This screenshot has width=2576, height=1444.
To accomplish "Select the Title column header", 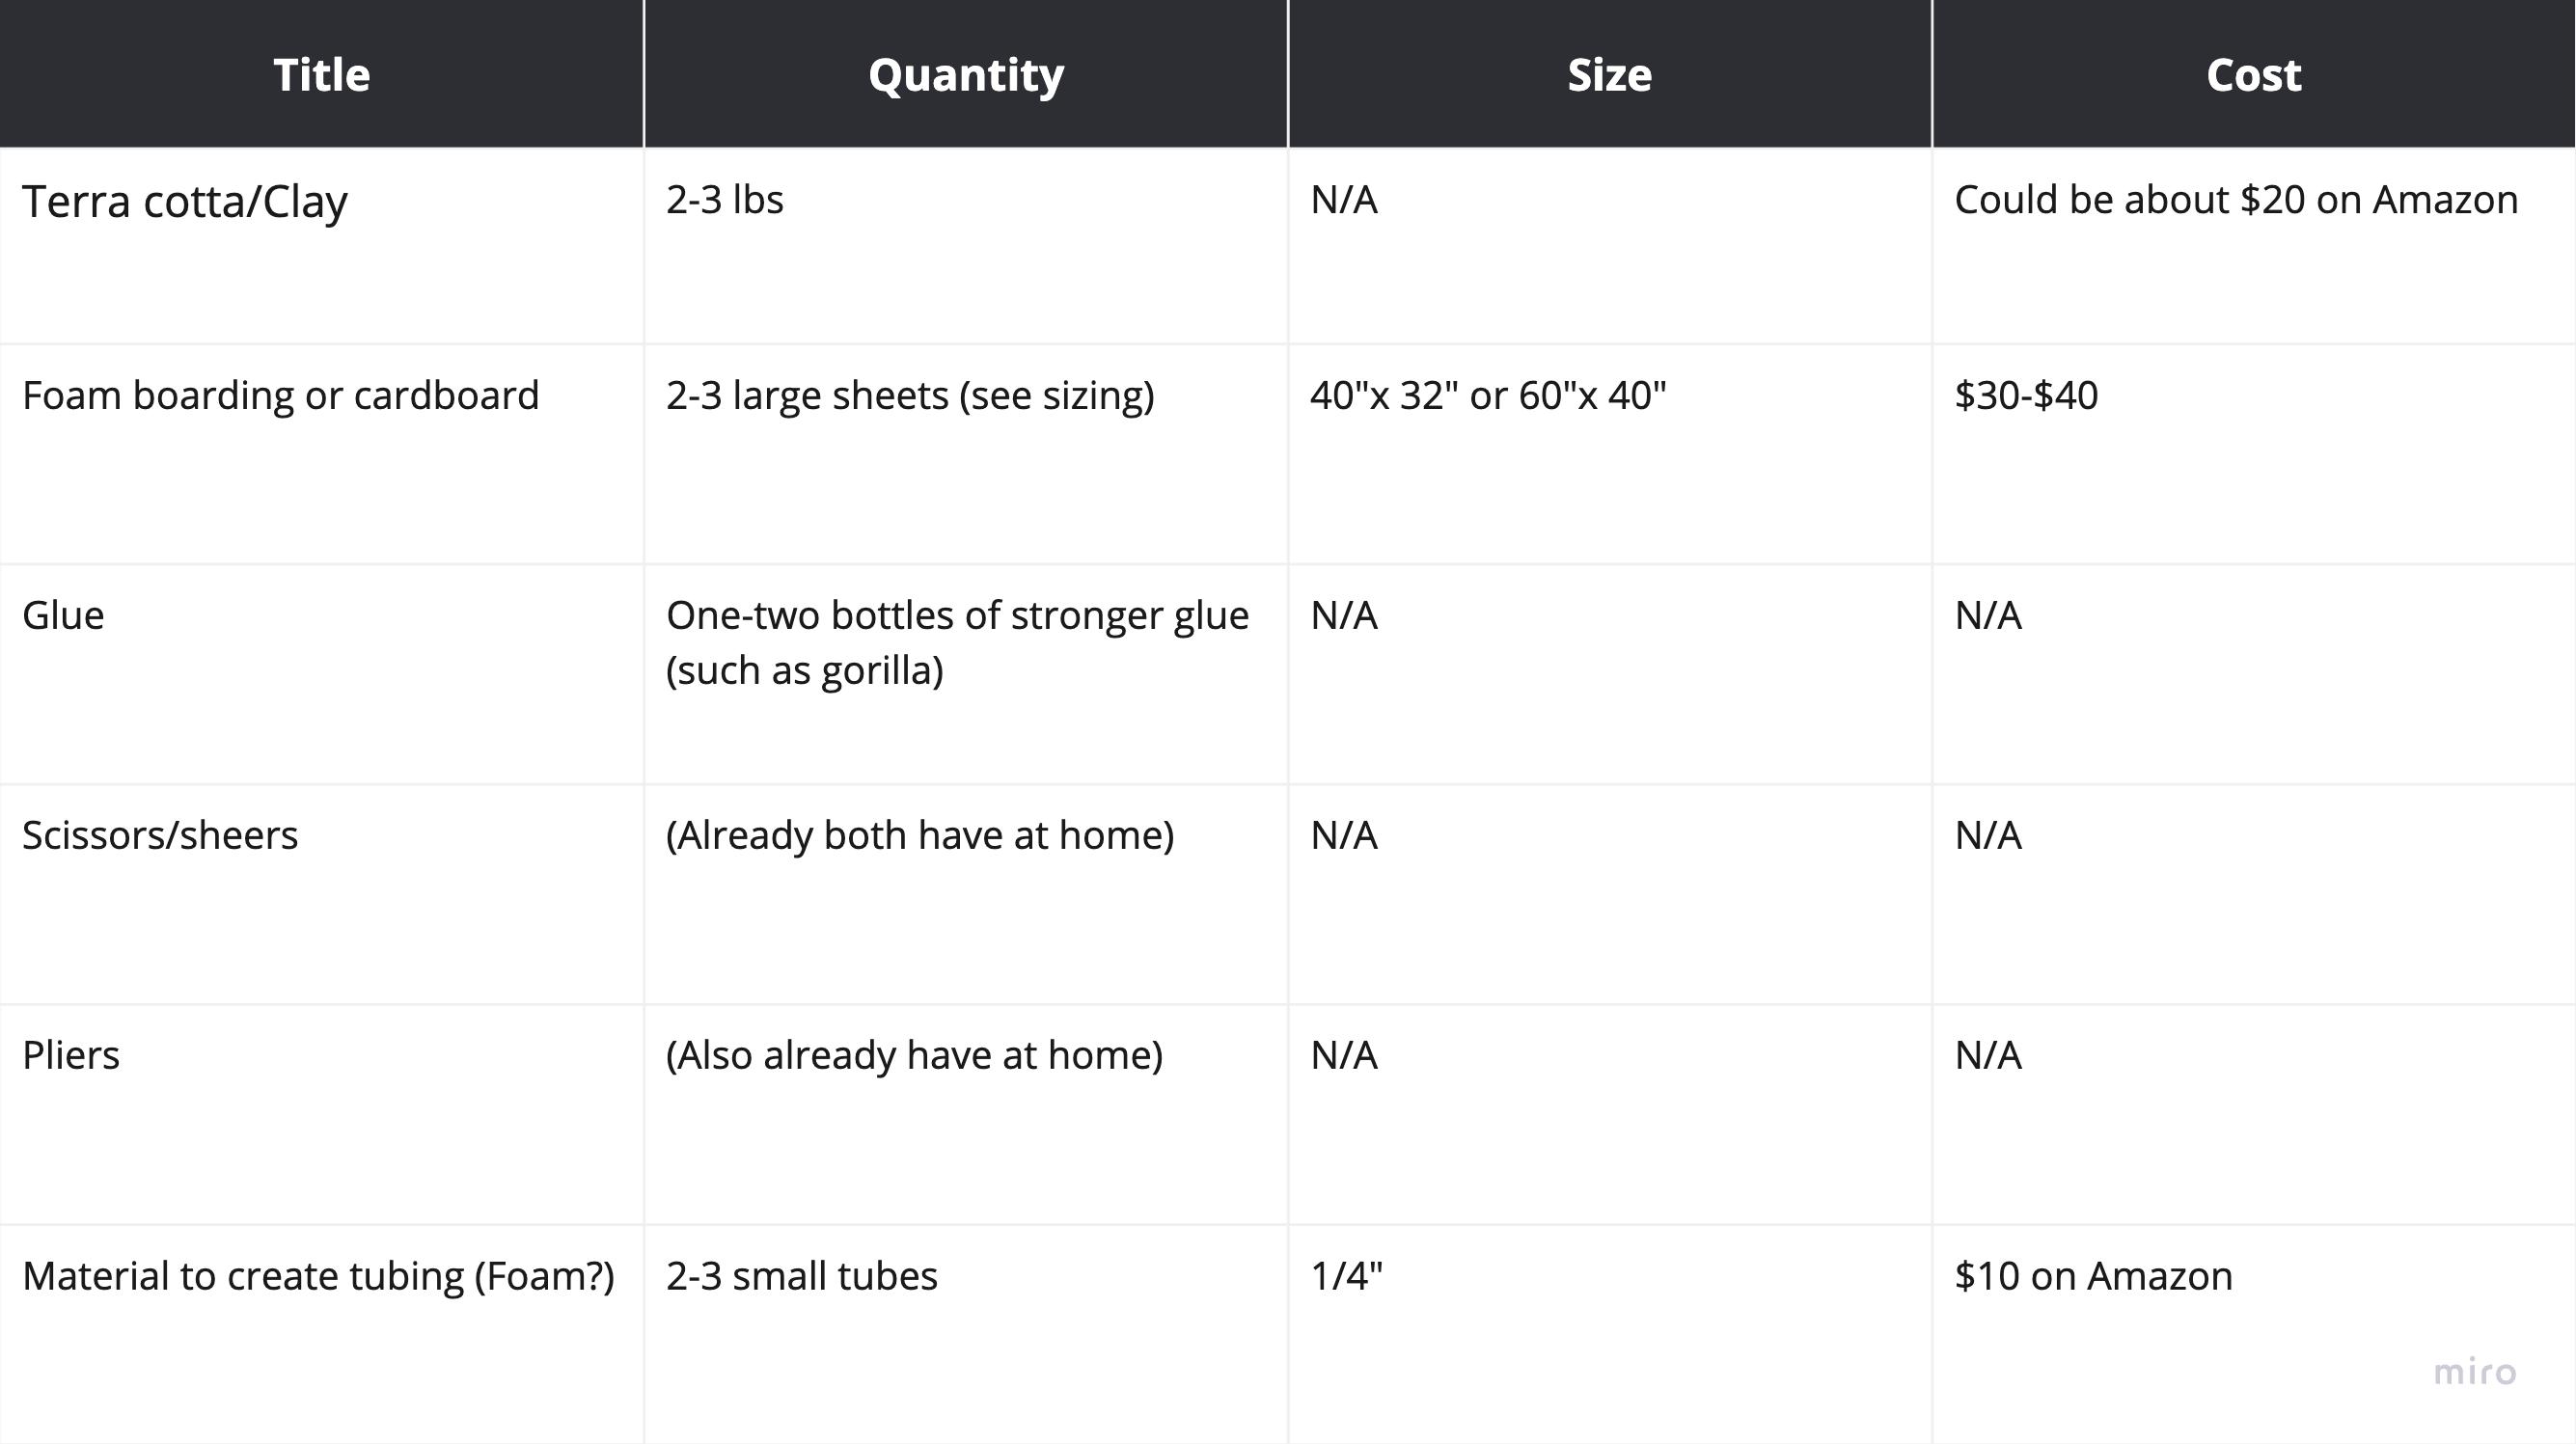I will 321,75.
